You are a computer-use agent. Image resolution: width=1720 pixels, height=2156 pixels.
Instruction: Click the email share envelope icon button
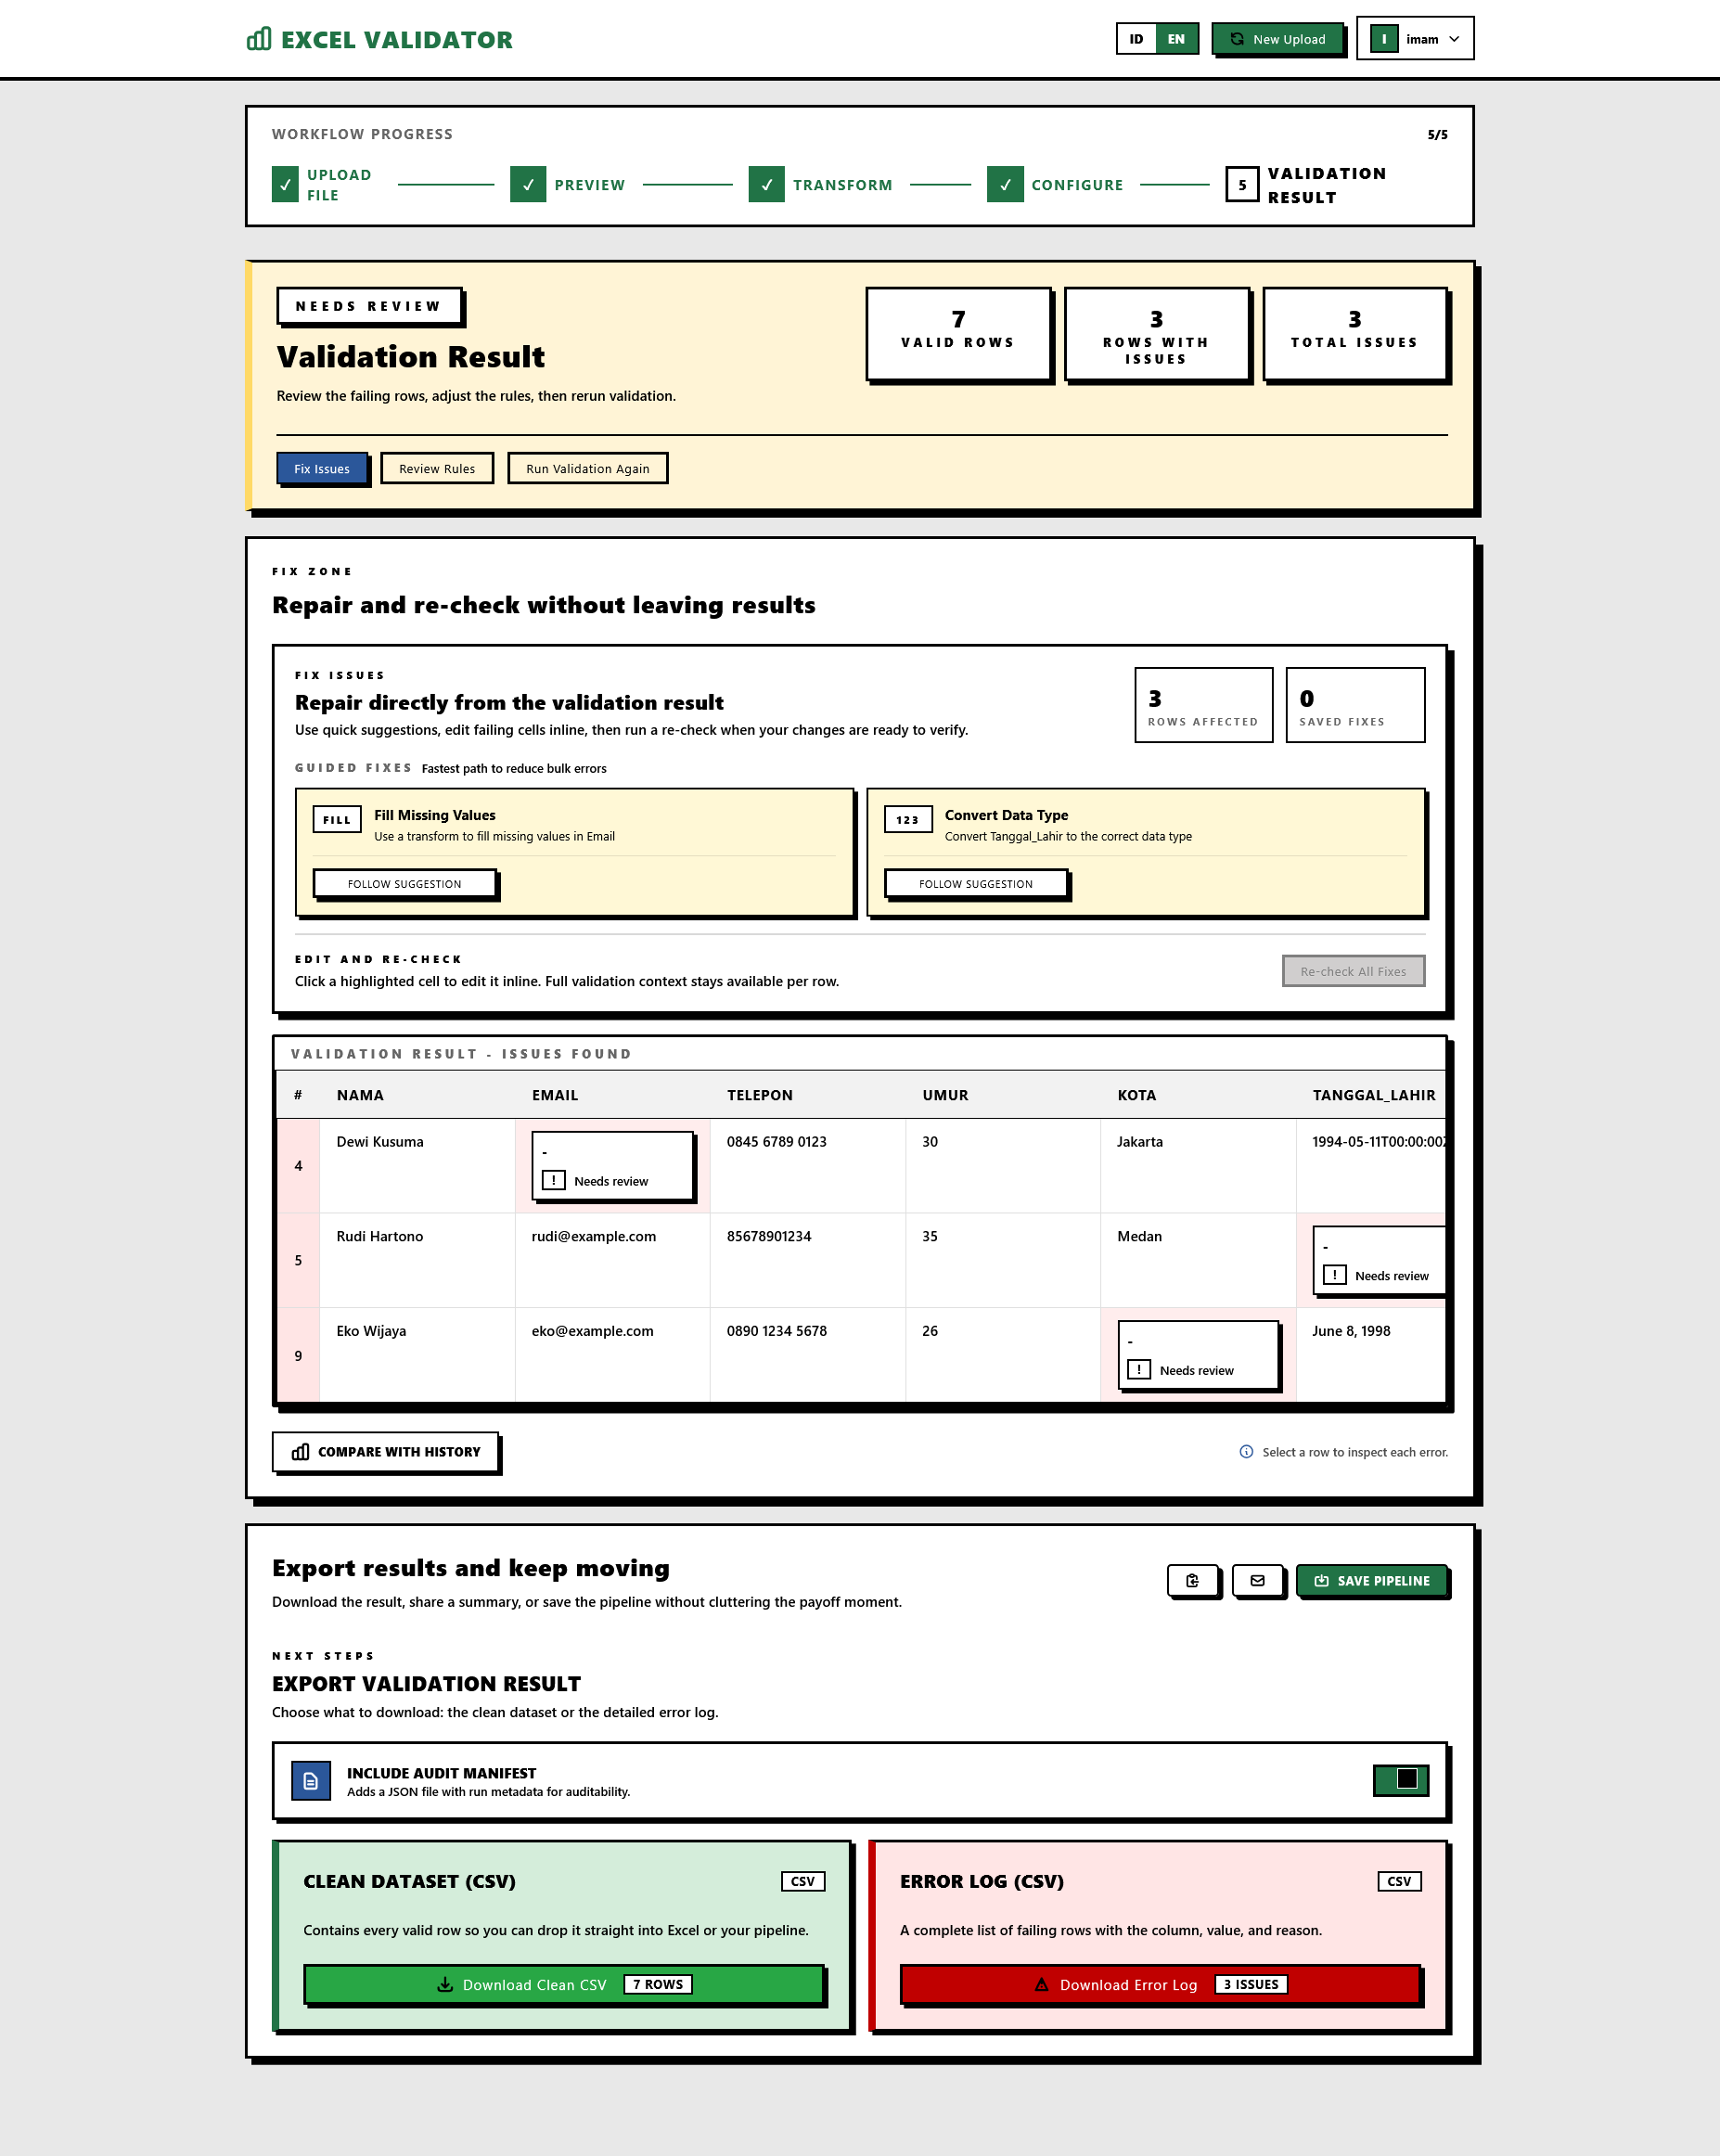(x=1258, y=1581)
